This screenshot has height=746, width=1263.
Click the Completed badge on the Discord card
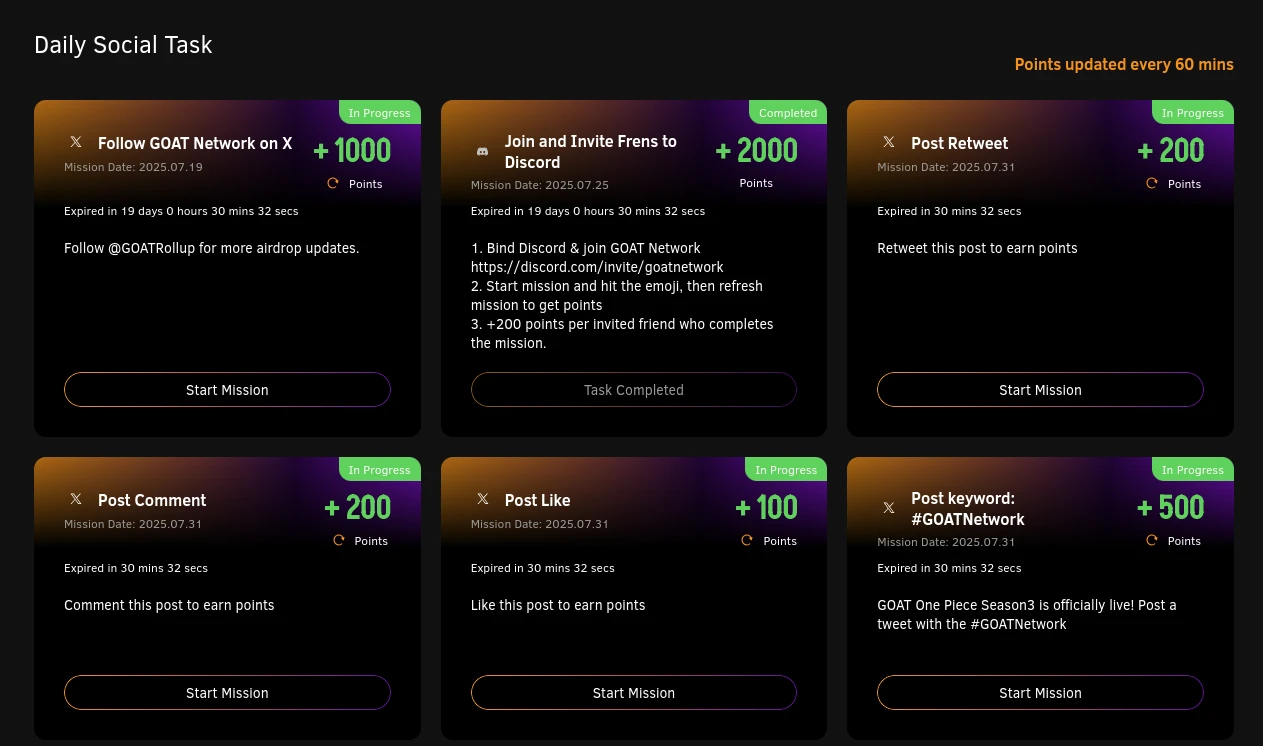[788, 112]
